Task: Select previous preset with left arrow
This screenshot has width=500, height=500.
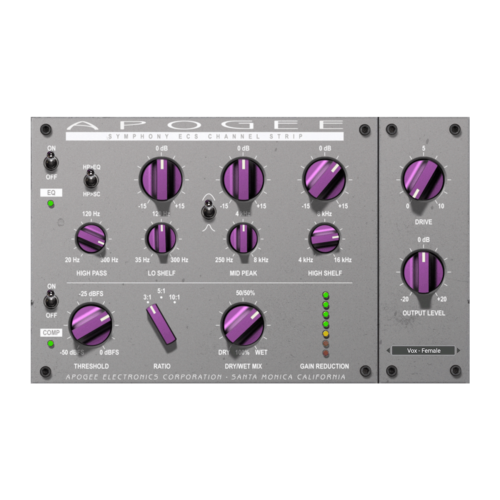Action: 388,351
